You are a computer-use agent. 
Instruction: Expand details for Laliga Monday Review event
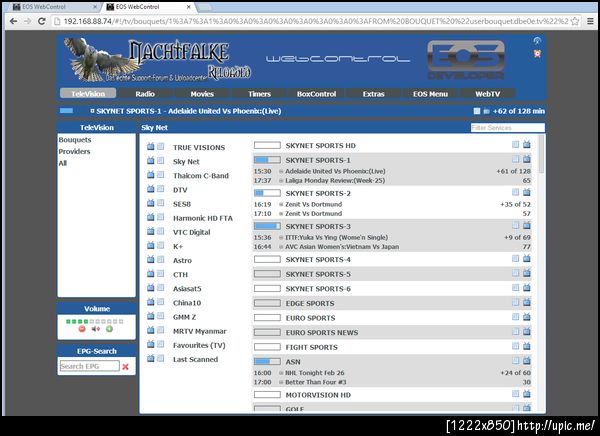(x=281, y=181)
